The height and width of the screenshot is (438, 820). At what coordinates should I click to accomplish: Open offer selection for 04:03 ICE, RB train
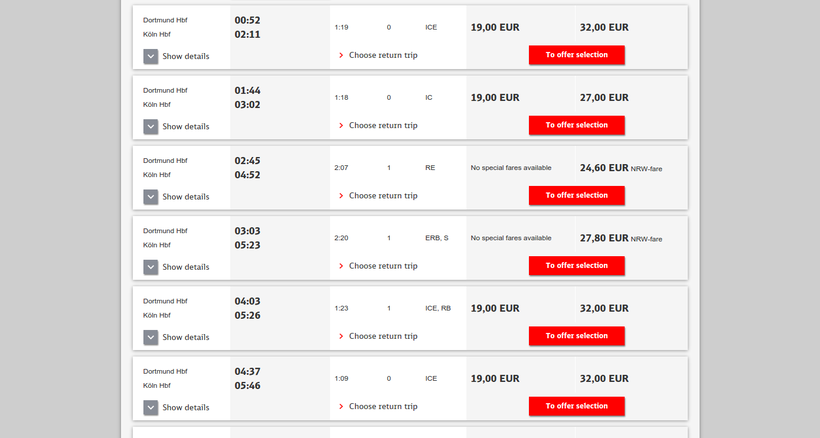pos(576,335)
